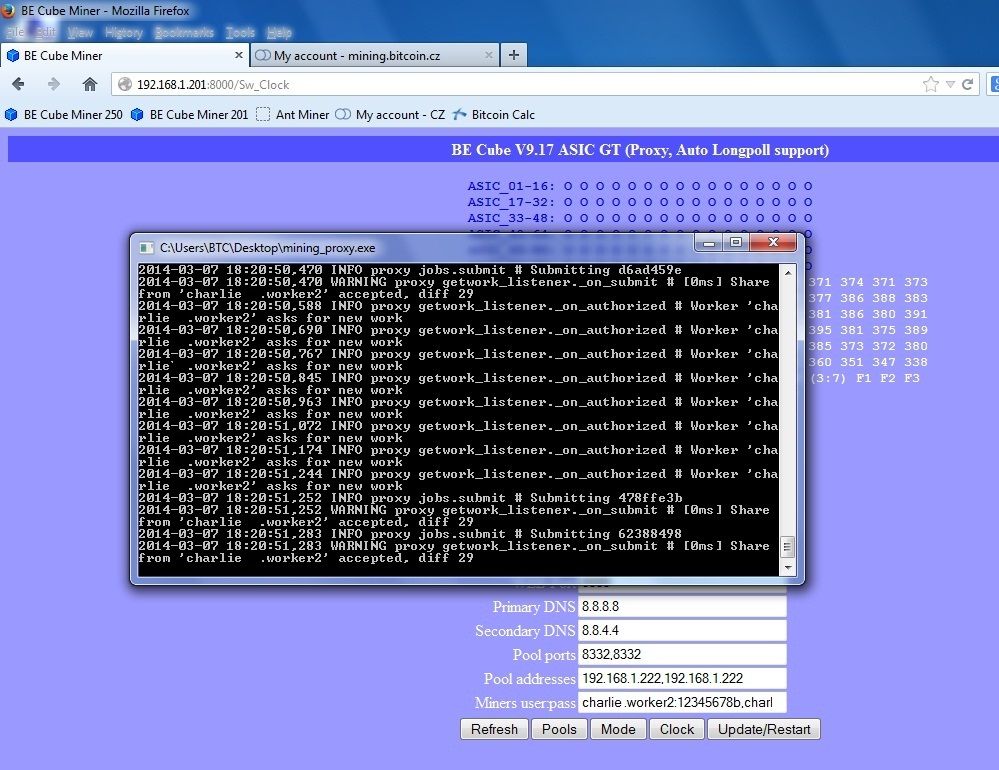Click the Clock button
The image size is (999, 770).
(x=677, y=729)
